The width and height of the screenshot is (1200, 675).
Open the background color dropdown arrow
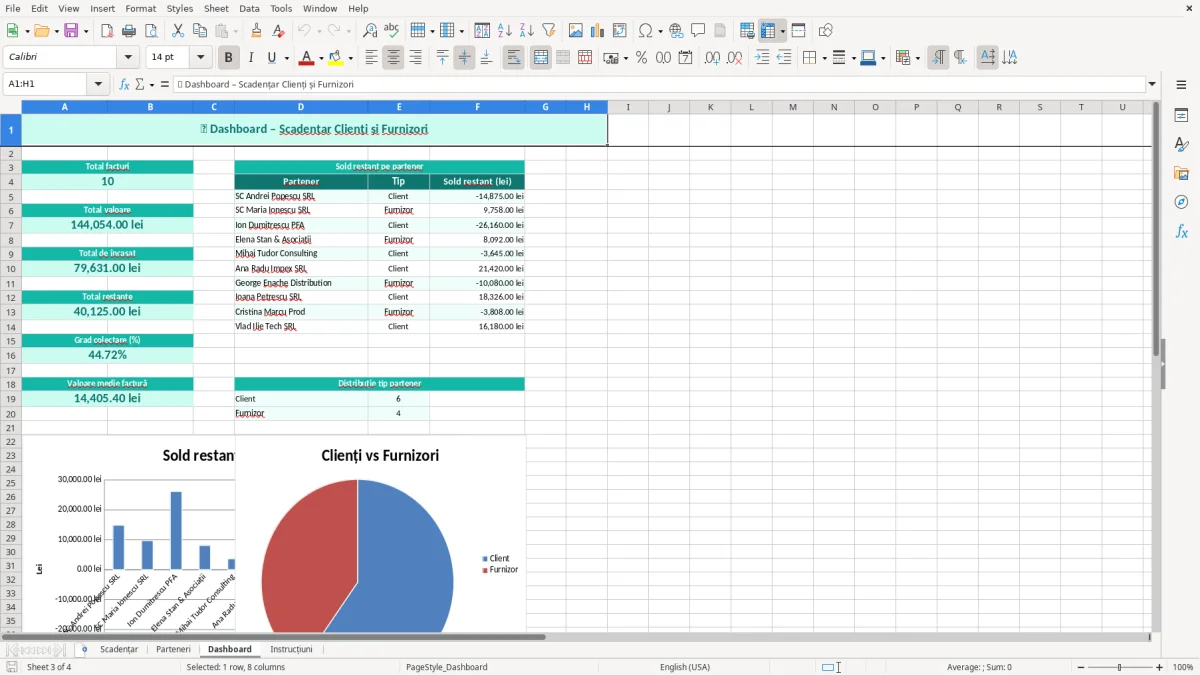(x=351, y=58)
